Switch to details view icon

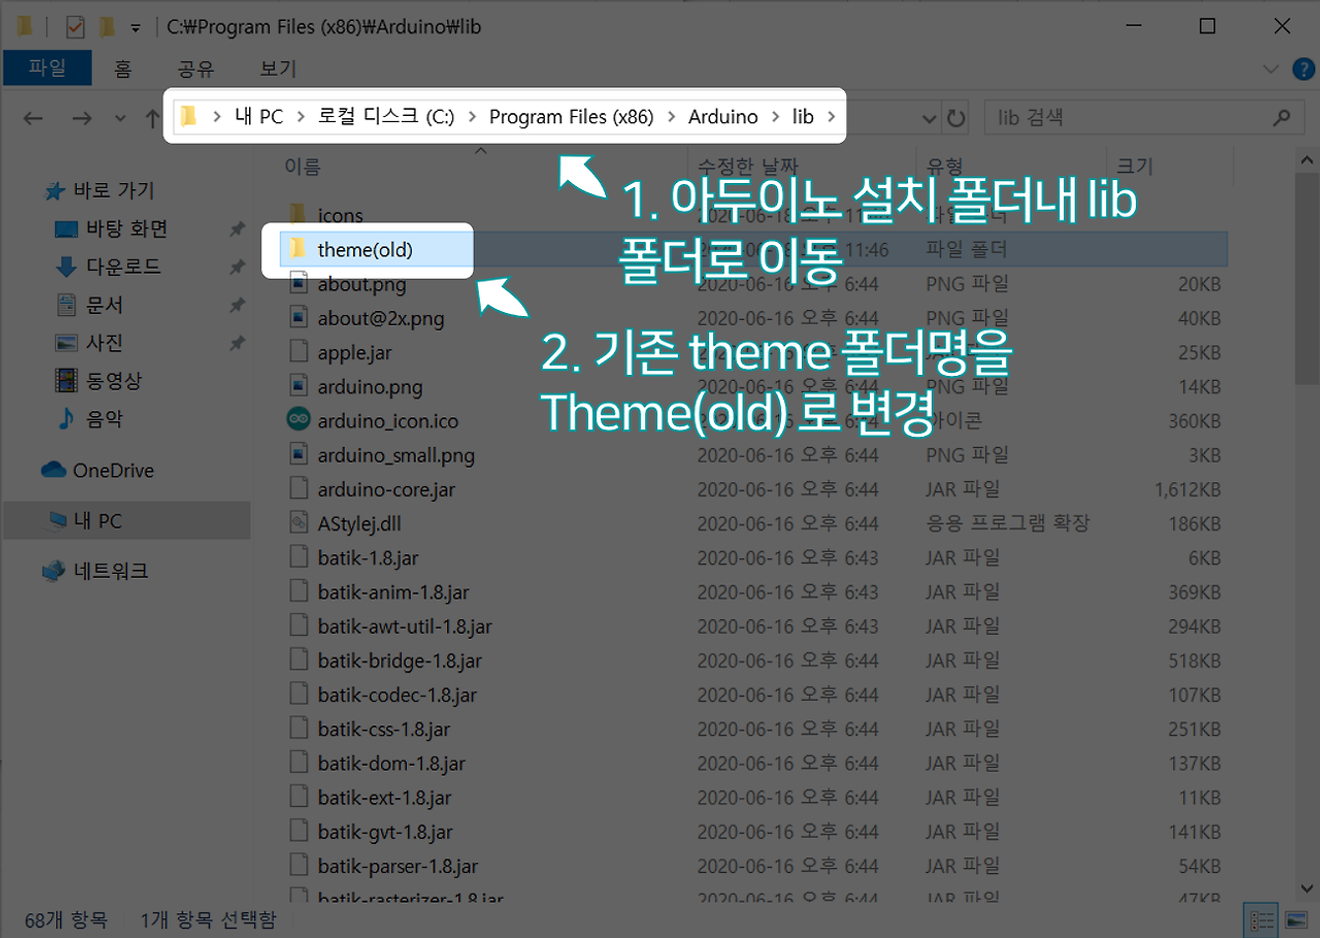pyautogui.click(x=1262, y=919)
